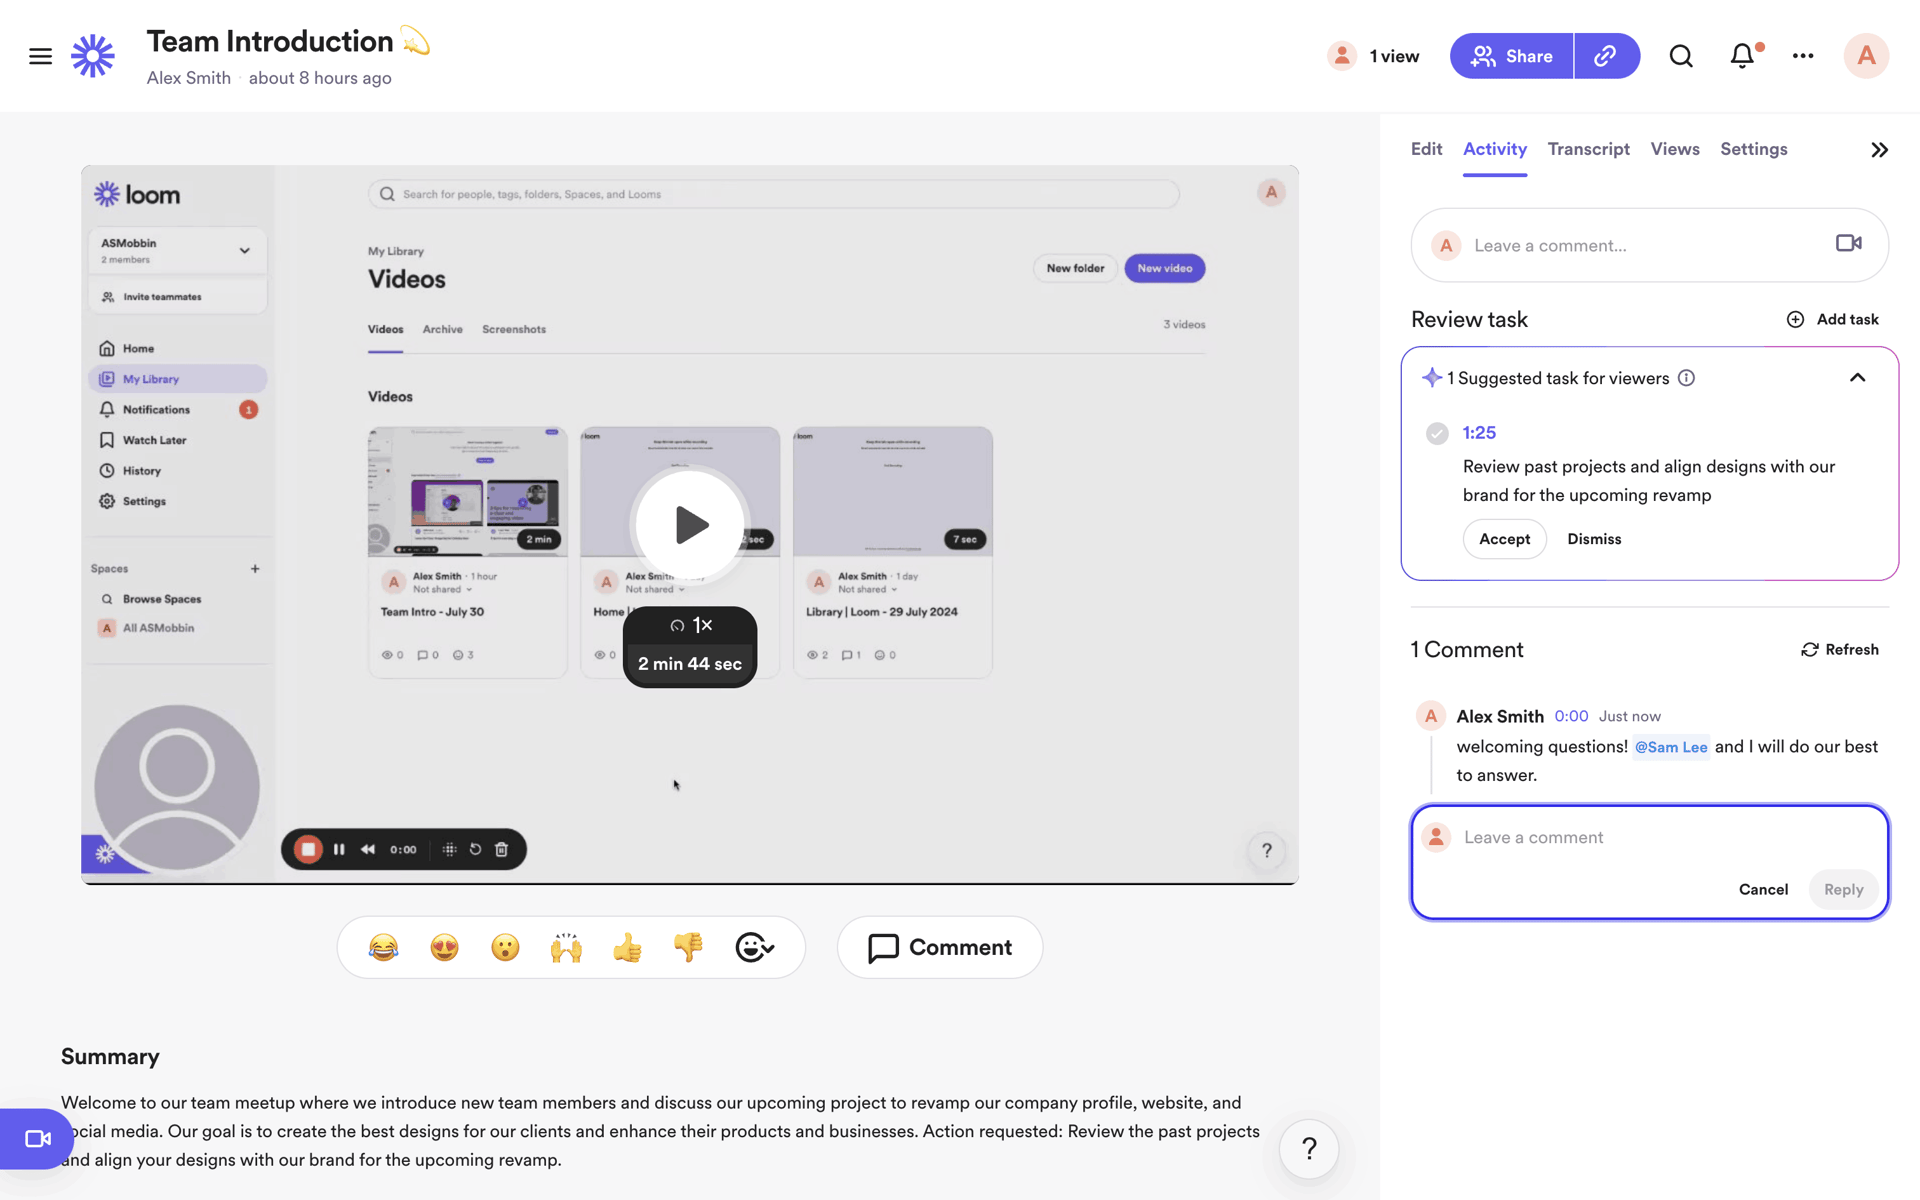This screenshot has height=1200, width=1920.
Task: Dismiss the suggested review task
Action: tap(1594, 539)
